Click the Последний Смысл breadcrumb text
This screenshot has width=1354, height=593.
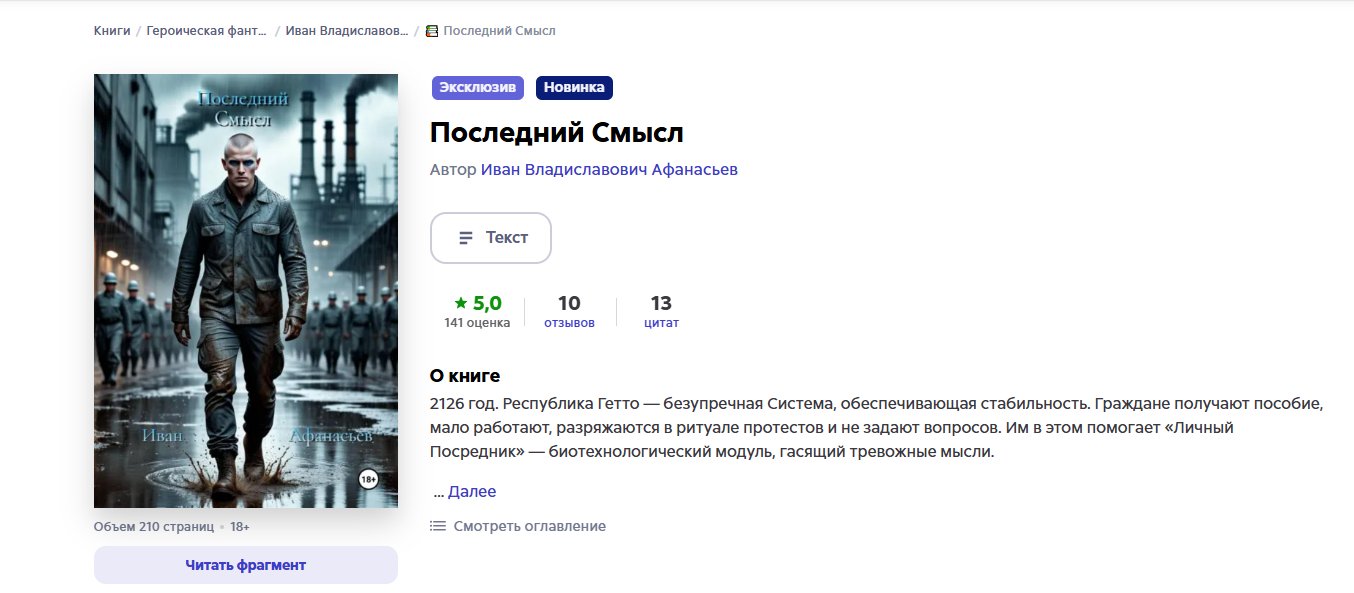pos(499,31)
